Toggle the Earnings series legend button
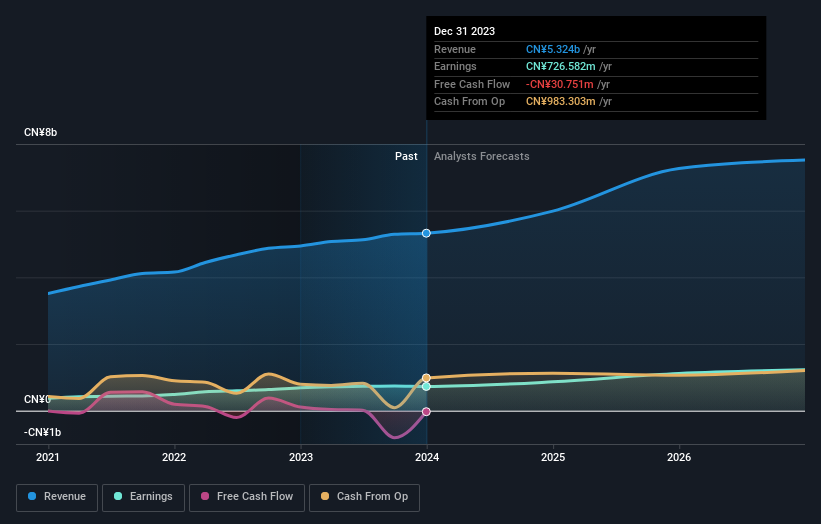 click(143, 497)
